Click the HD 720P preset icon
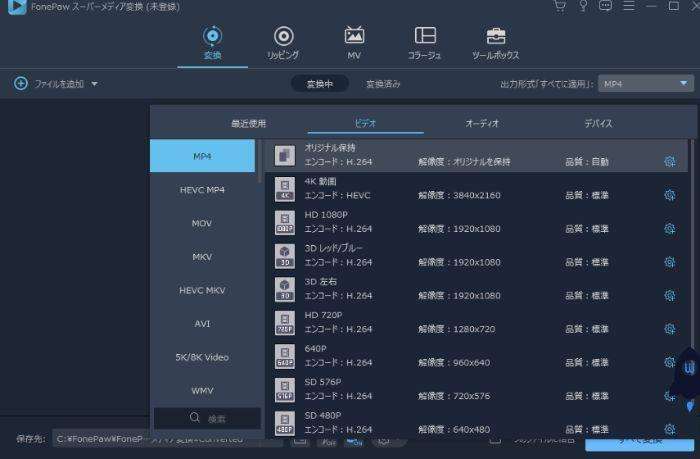Viewport: 700px width, 459px height. (285, 323)
